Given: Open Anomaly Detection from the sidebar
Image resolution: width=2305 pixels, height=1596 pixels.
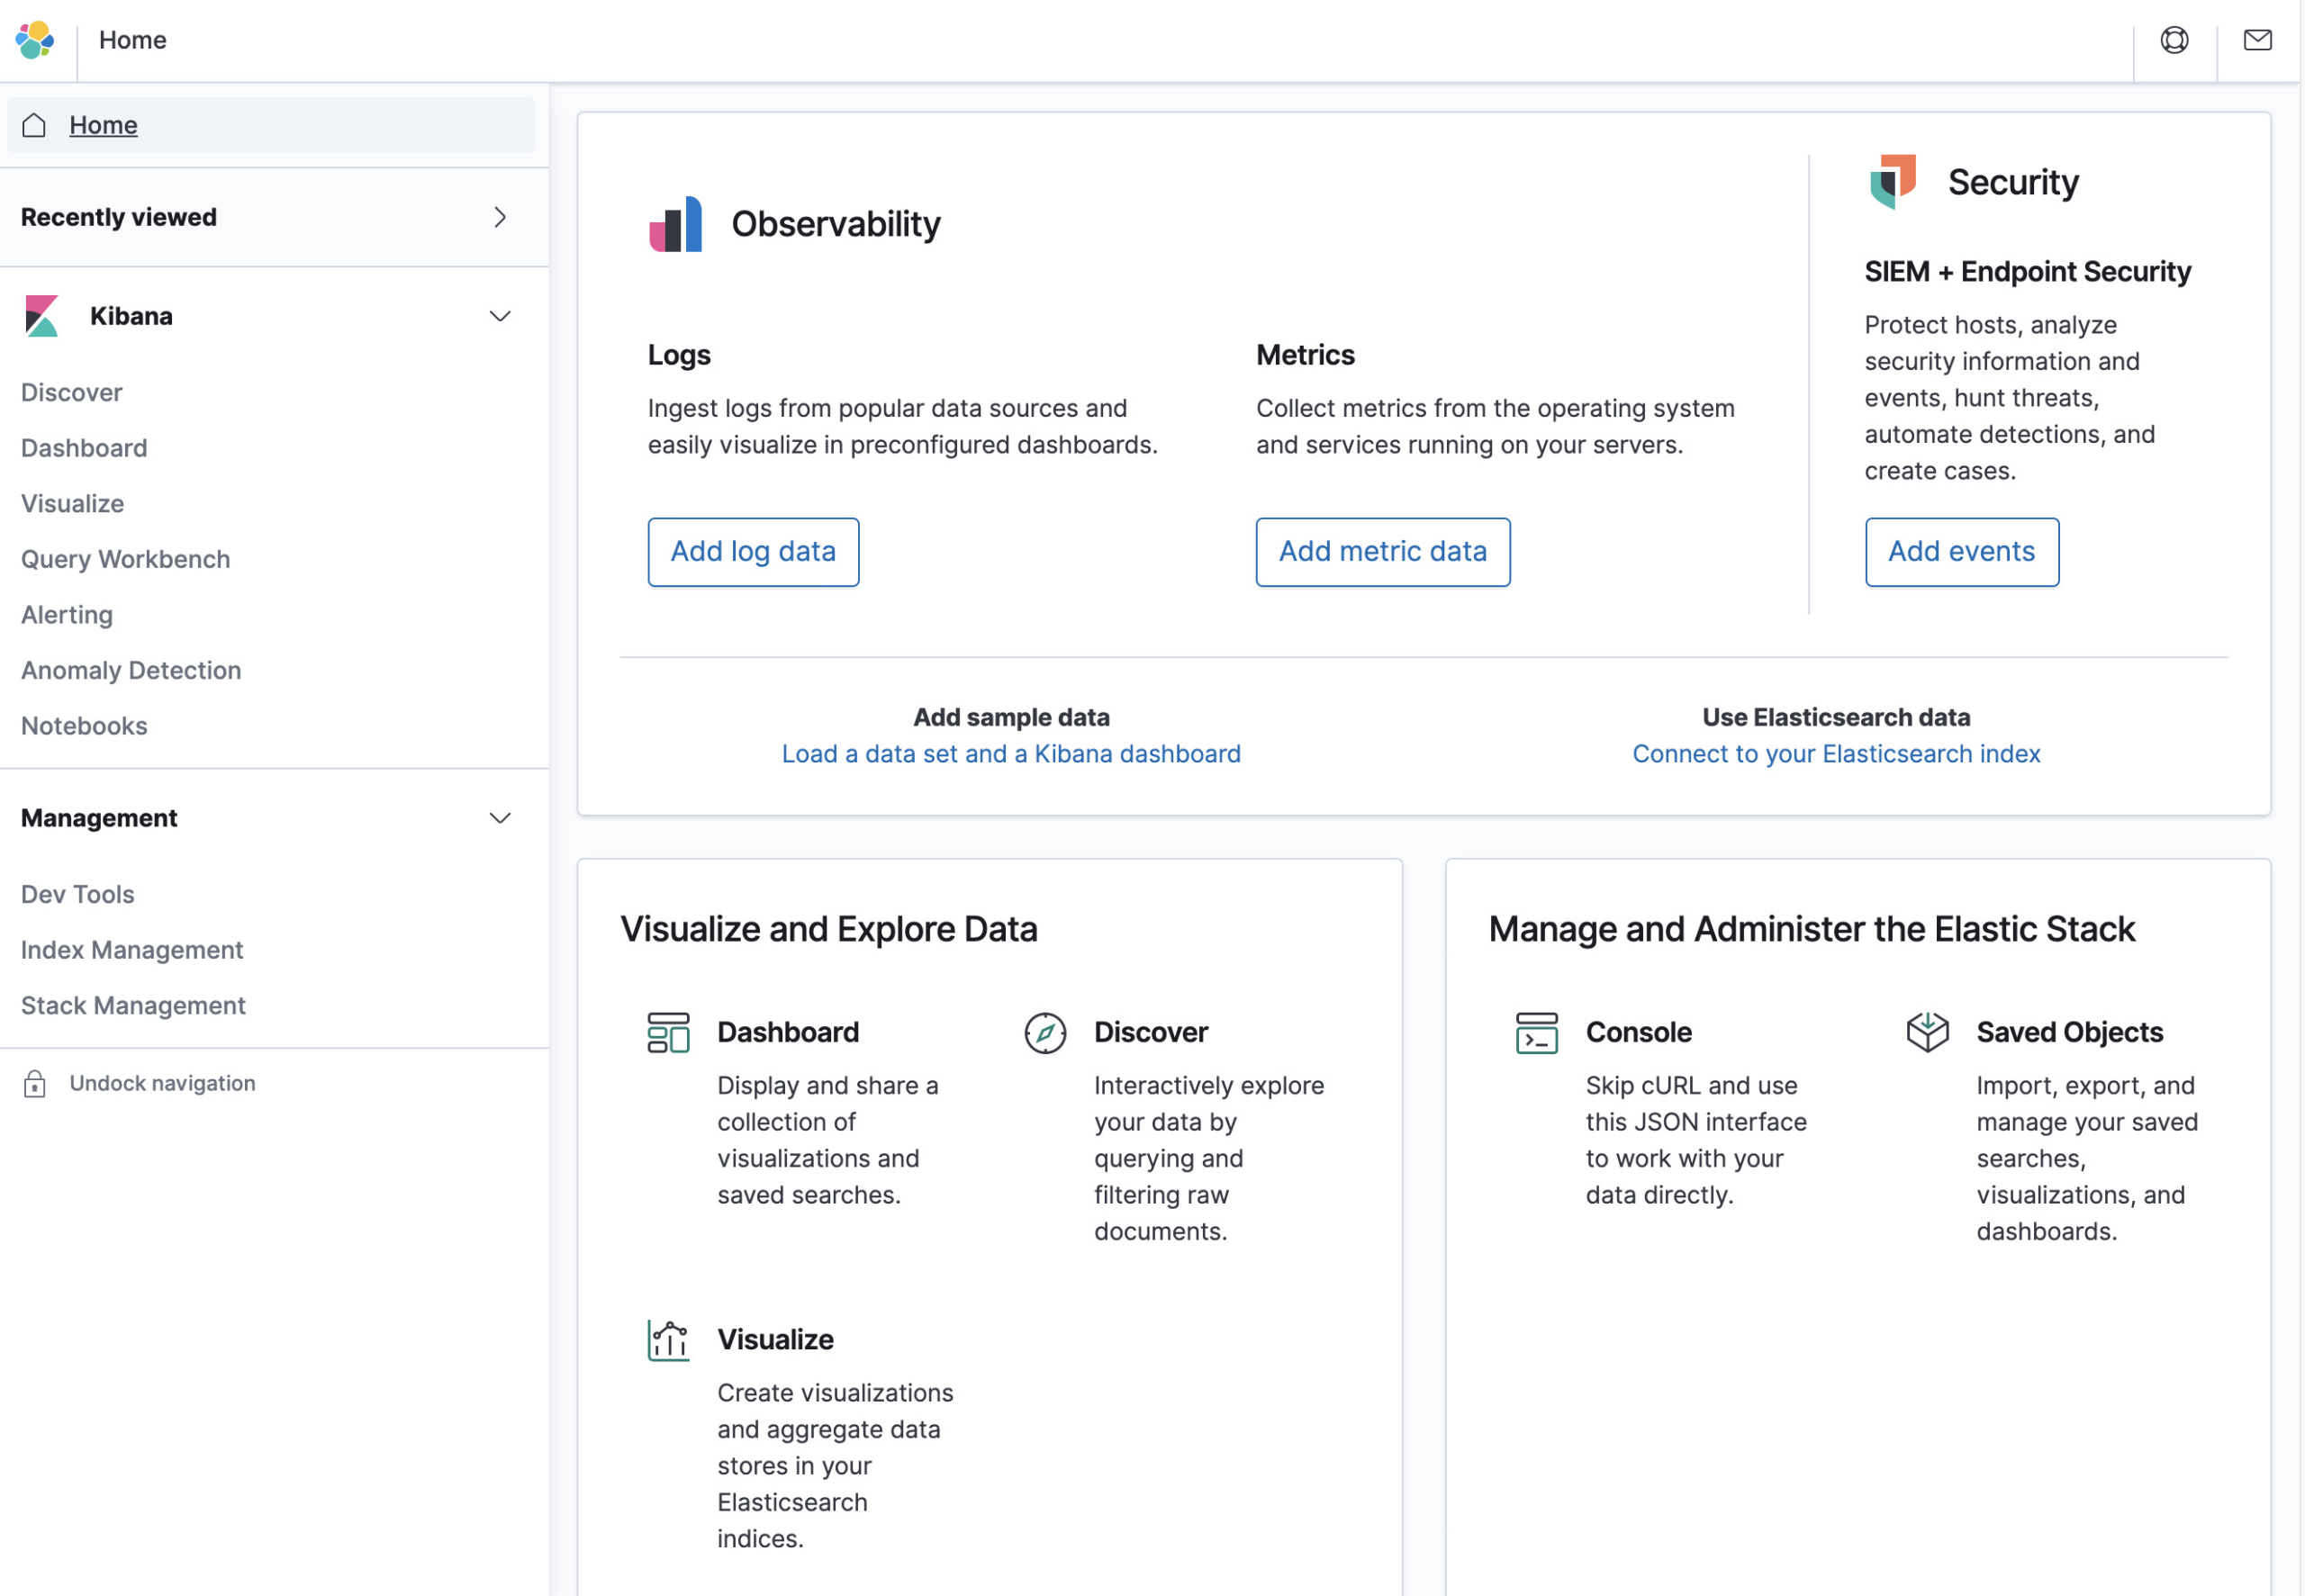Looking at the screenshot, I should [x=131, y=670].
